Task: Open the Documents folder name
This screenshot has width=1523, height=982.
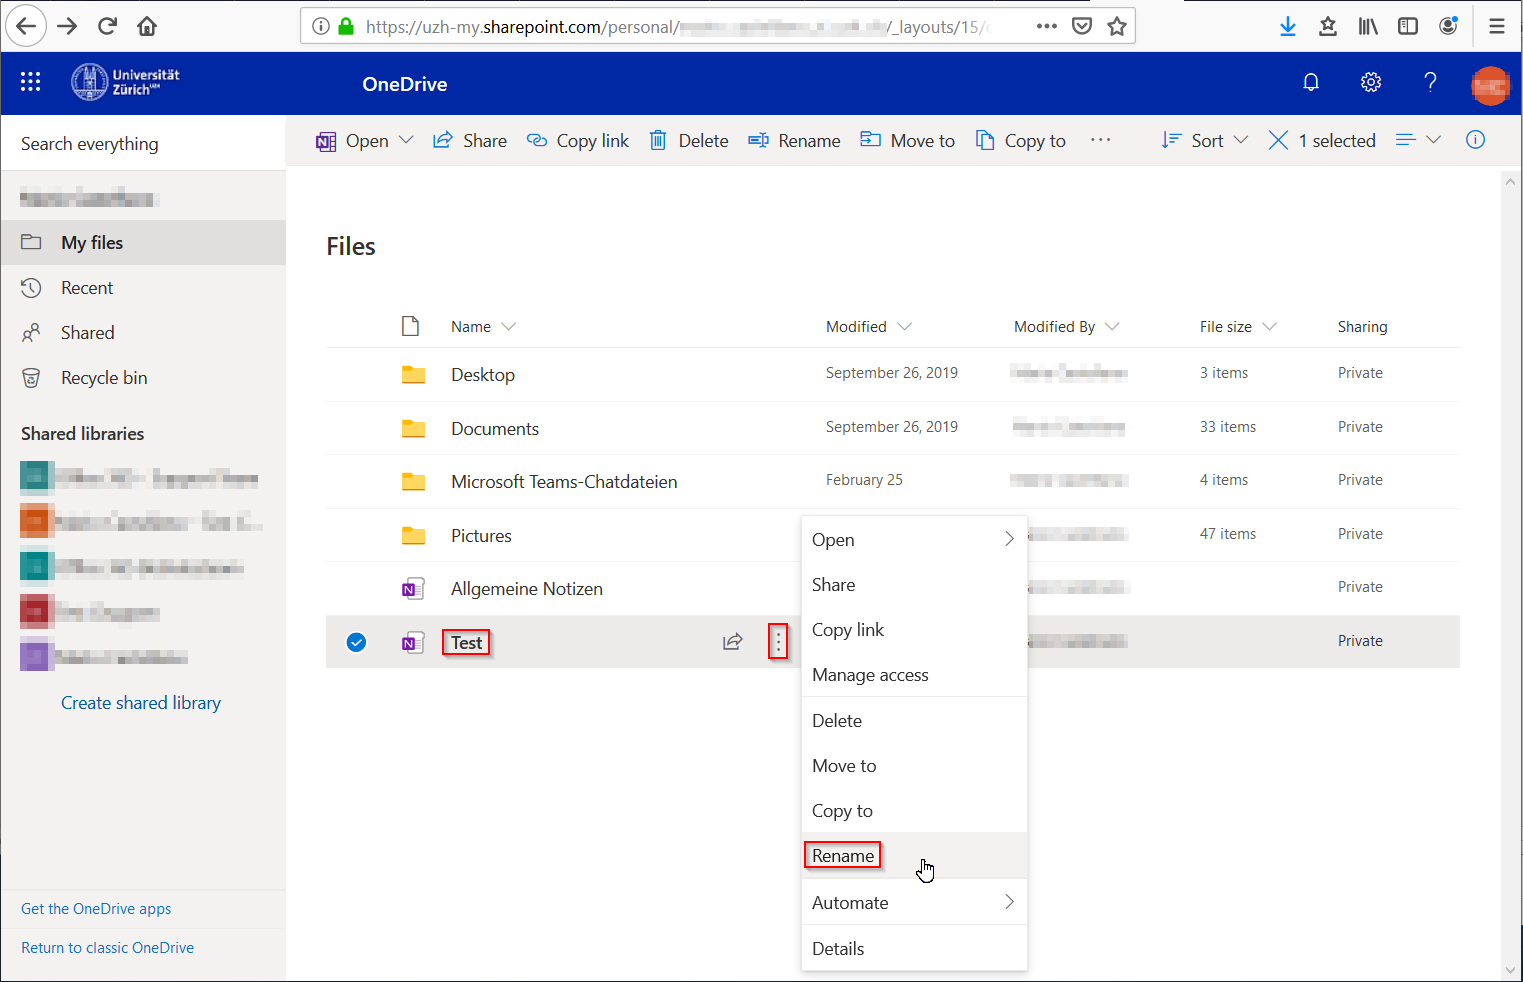Action: coord(495,429)
